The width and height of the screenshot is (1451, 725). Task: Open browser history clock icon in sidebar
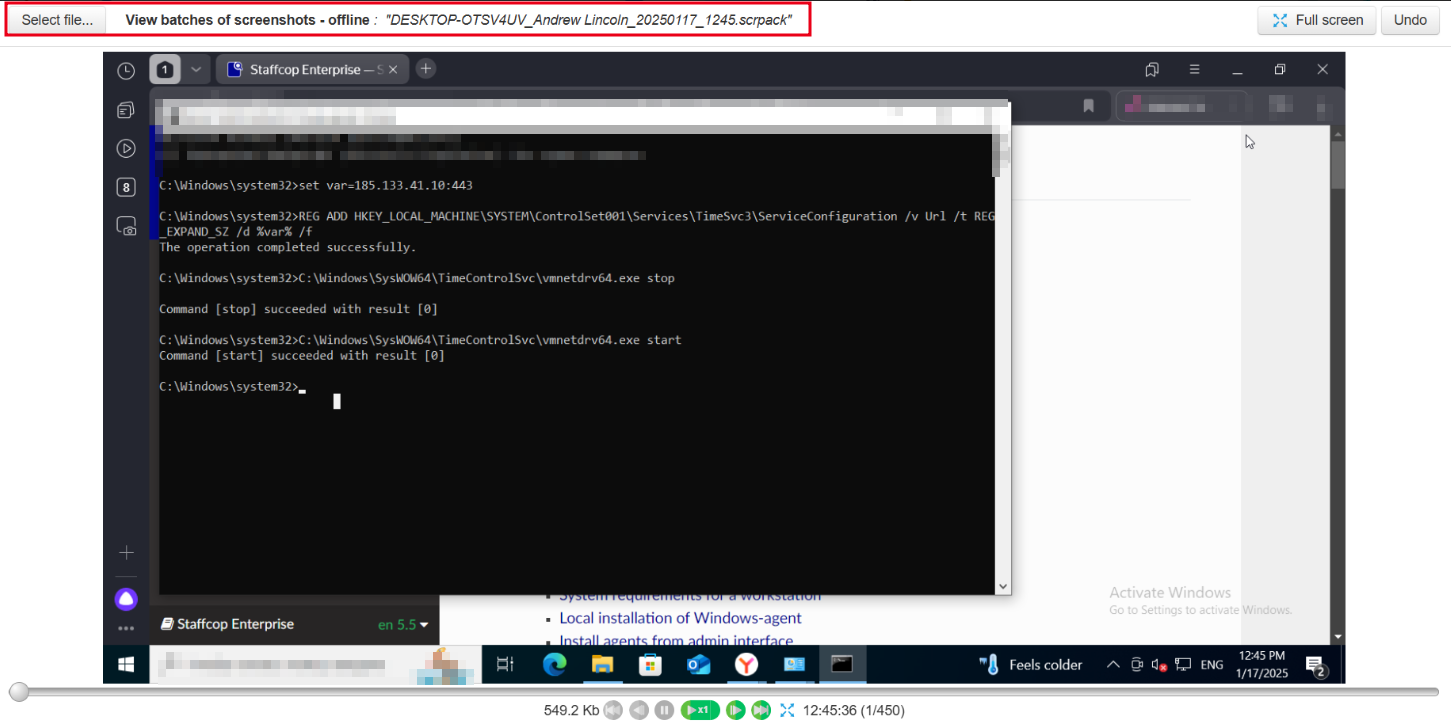click(x=126, y=71)
